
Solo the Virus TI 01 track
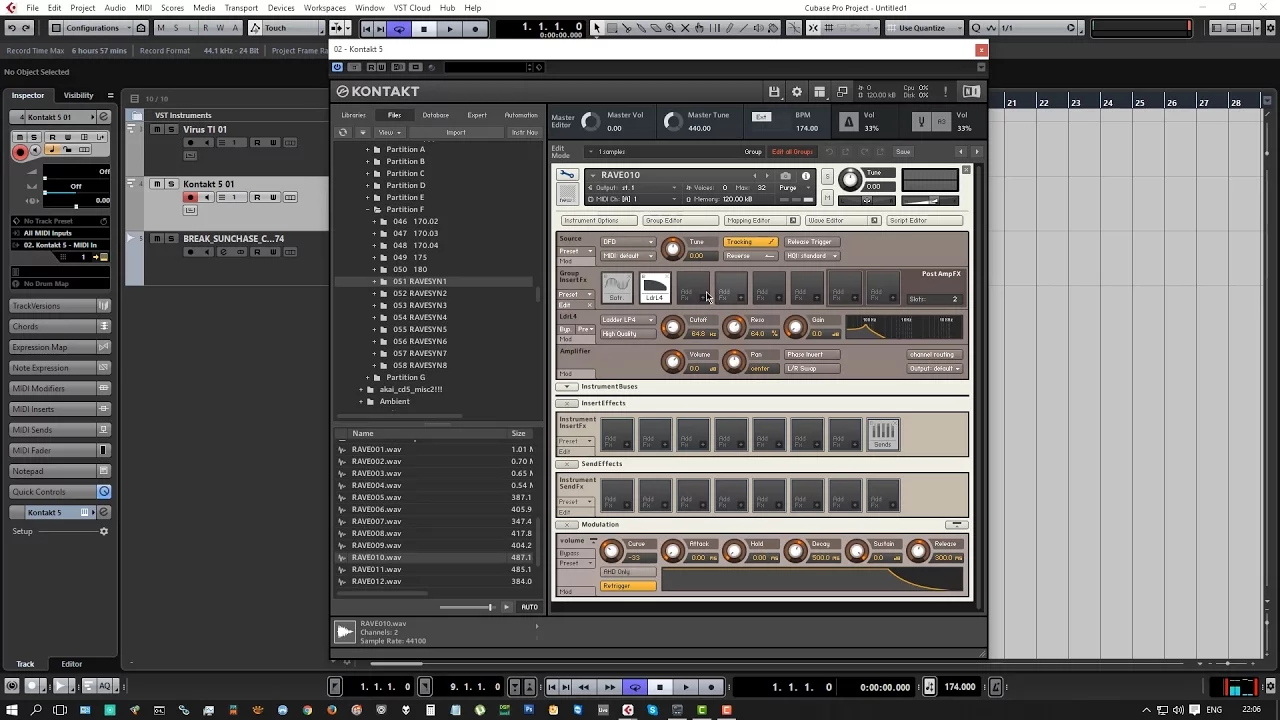[171, 129]
